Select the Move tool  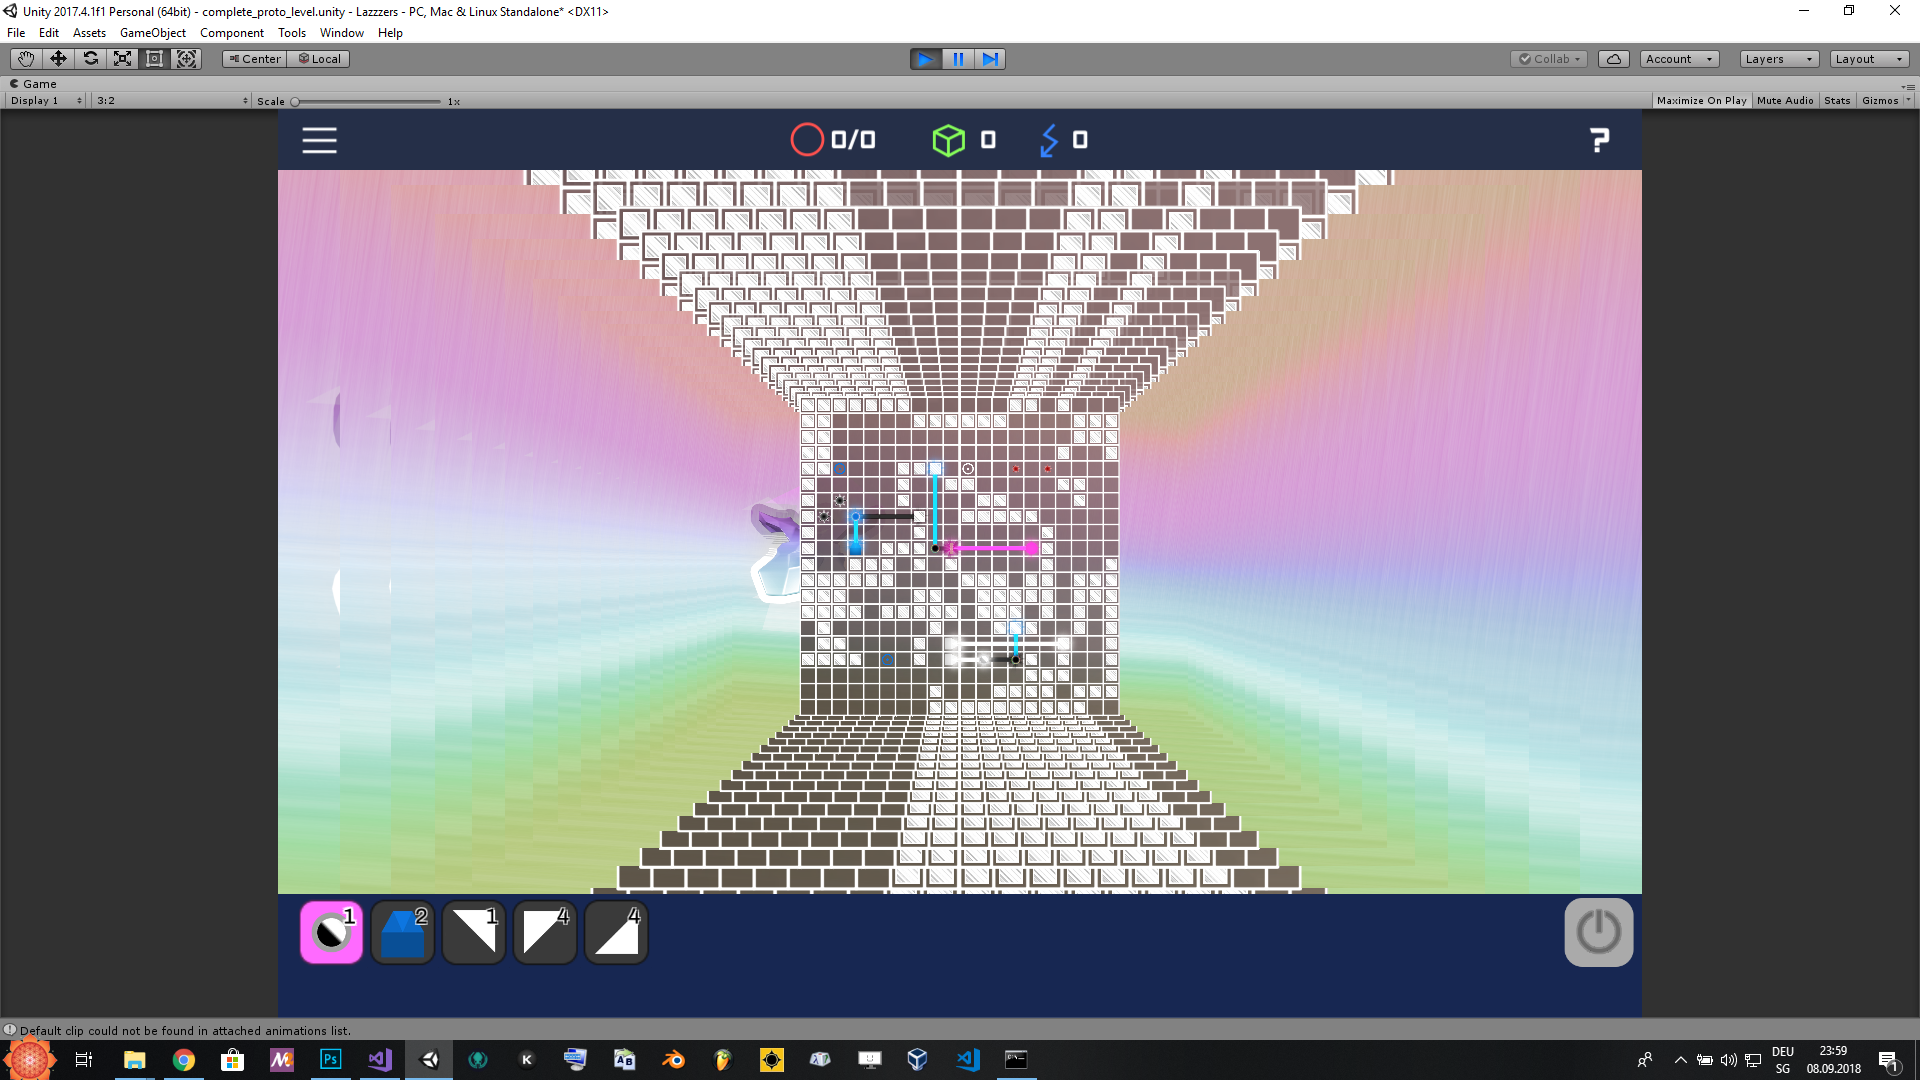click(x=58, y=59)
